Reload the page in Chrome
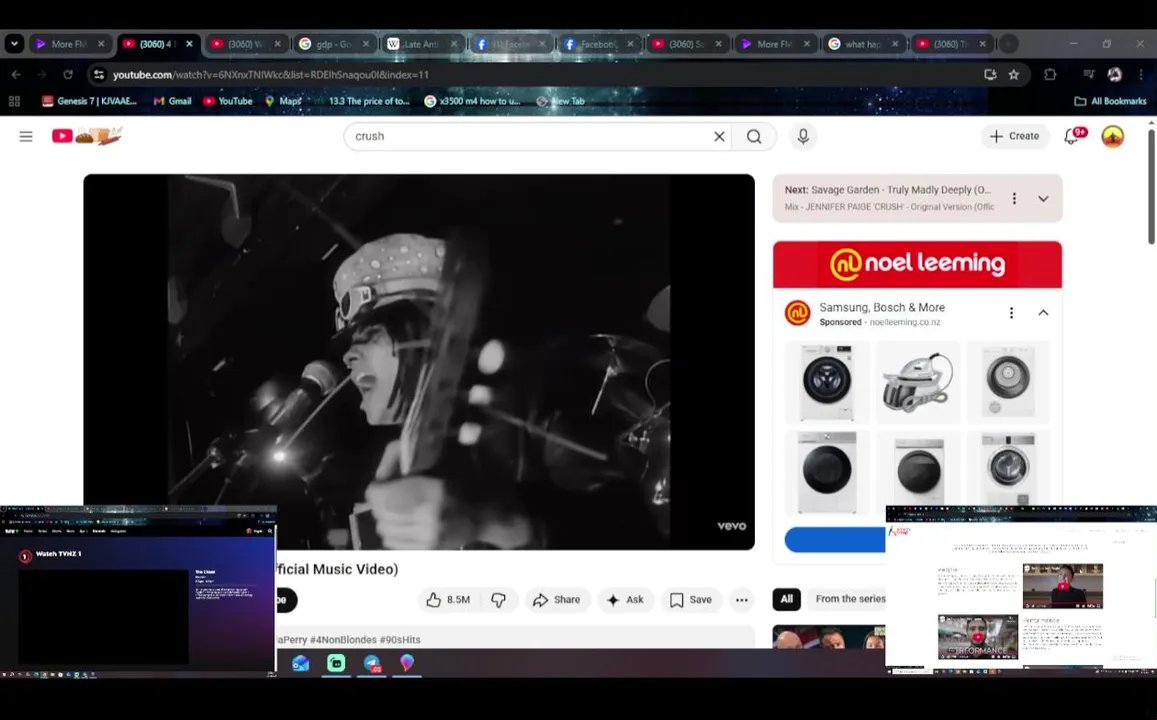Viewport: 1157px width, 720px height. (68, 75)
